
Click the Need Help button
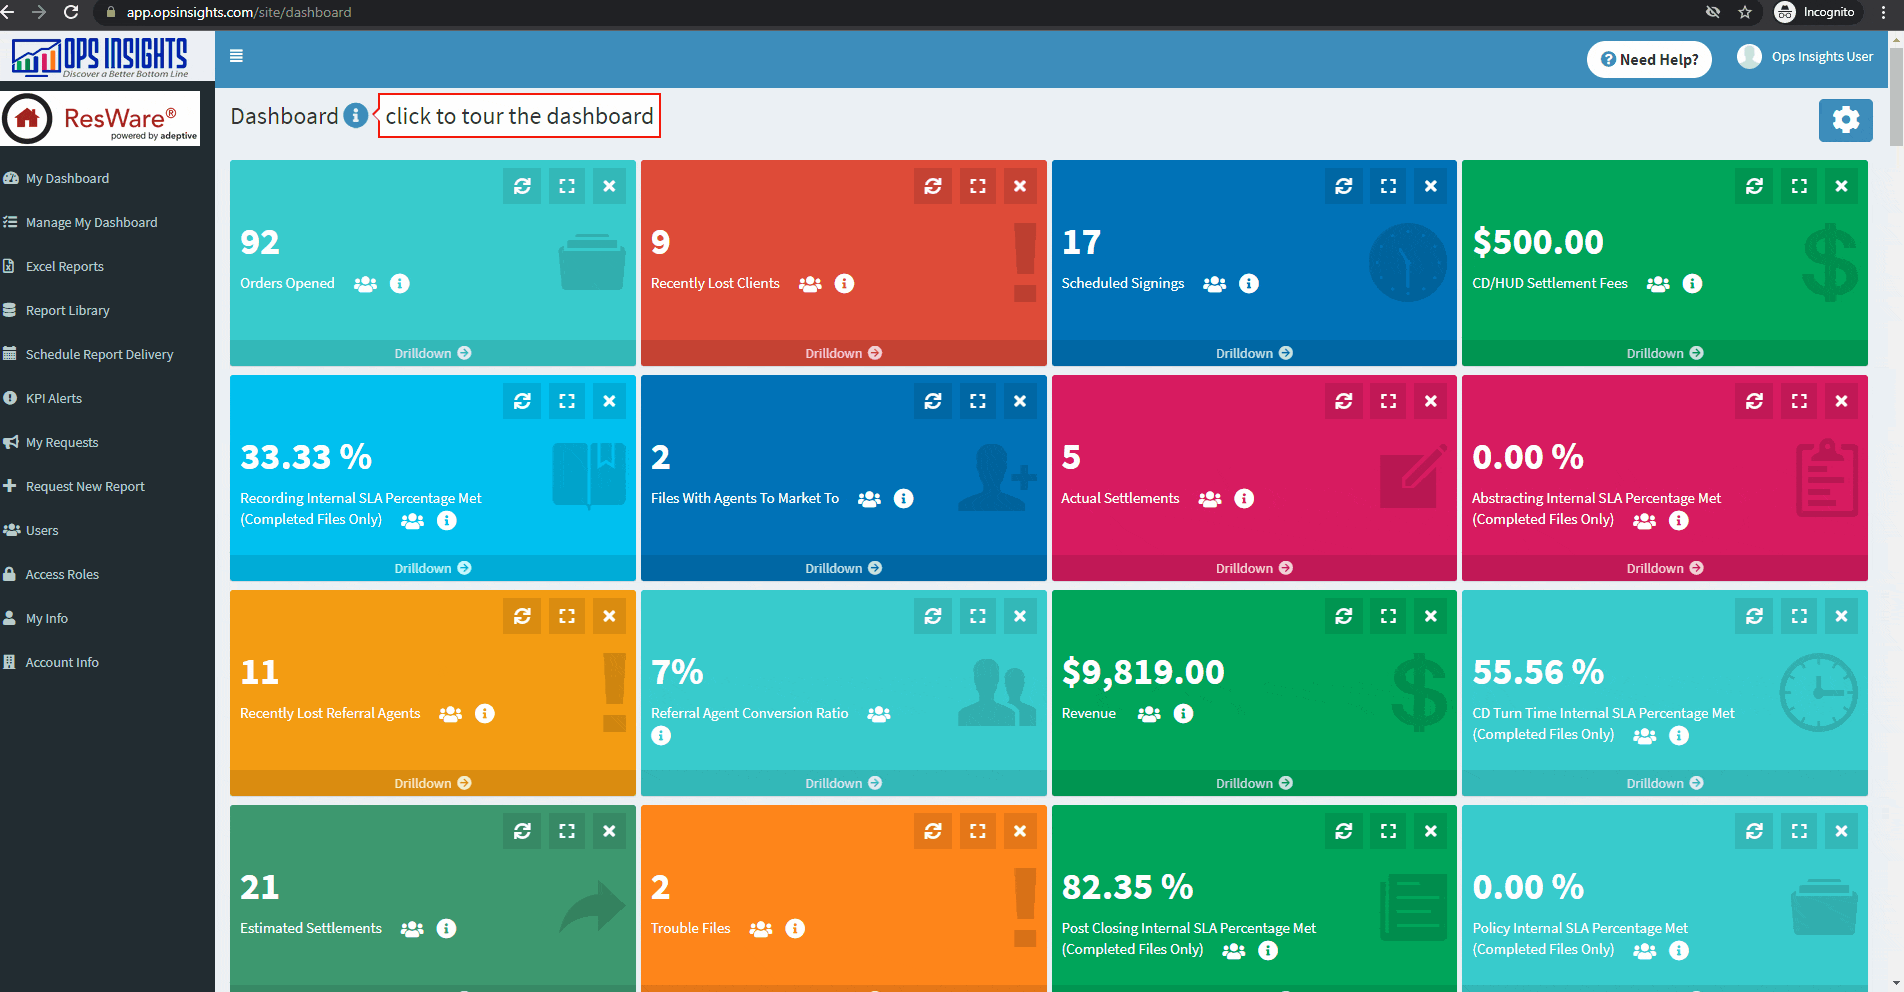coord(1648,59)
